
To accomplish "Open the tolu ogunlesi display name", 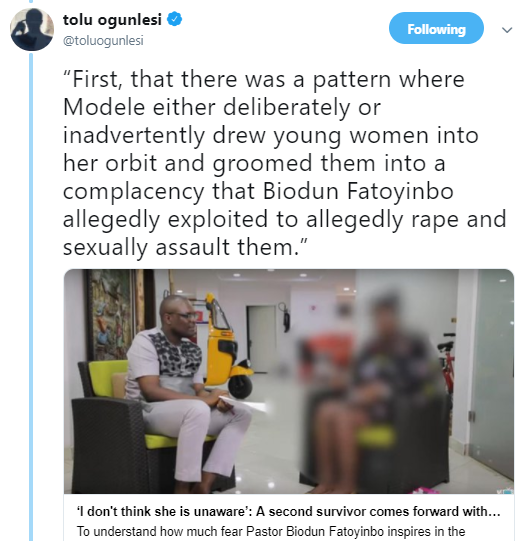I will point(112,20).
